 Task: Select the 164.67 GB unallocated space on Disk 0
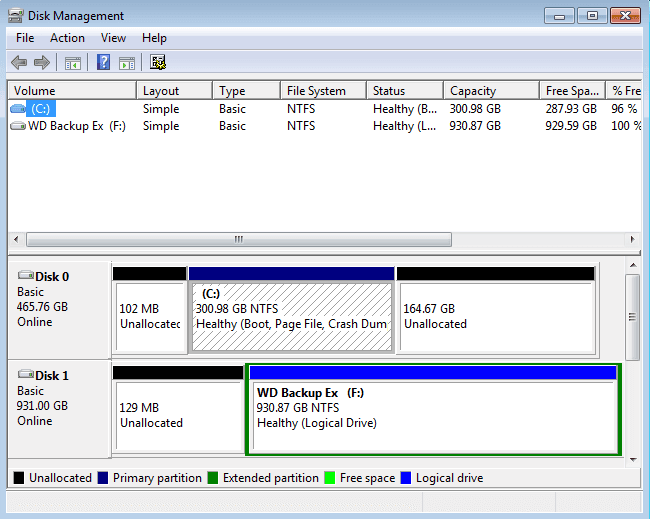click(x=496, y=315)
